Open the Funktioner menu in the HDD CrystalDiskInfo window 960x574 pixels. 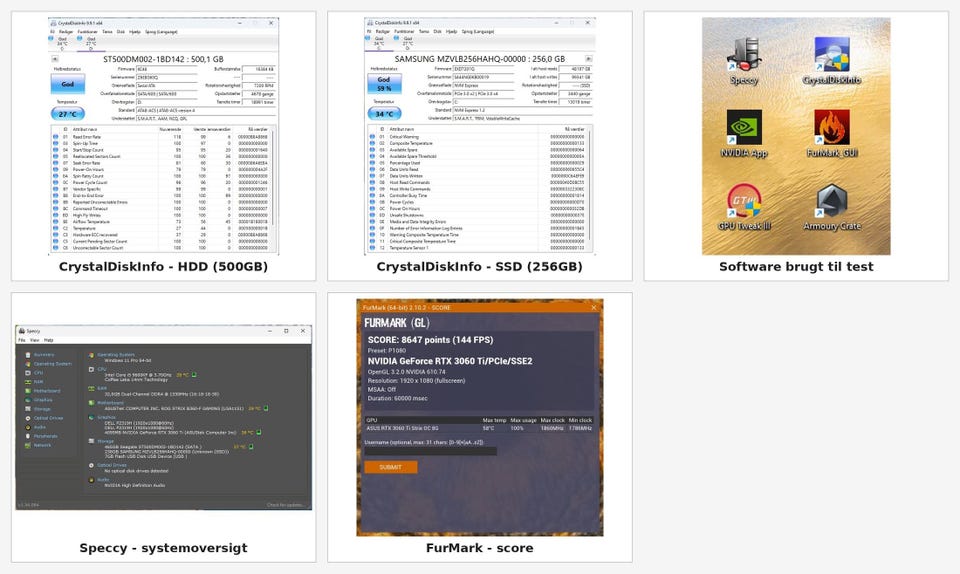tap(87, 32)
